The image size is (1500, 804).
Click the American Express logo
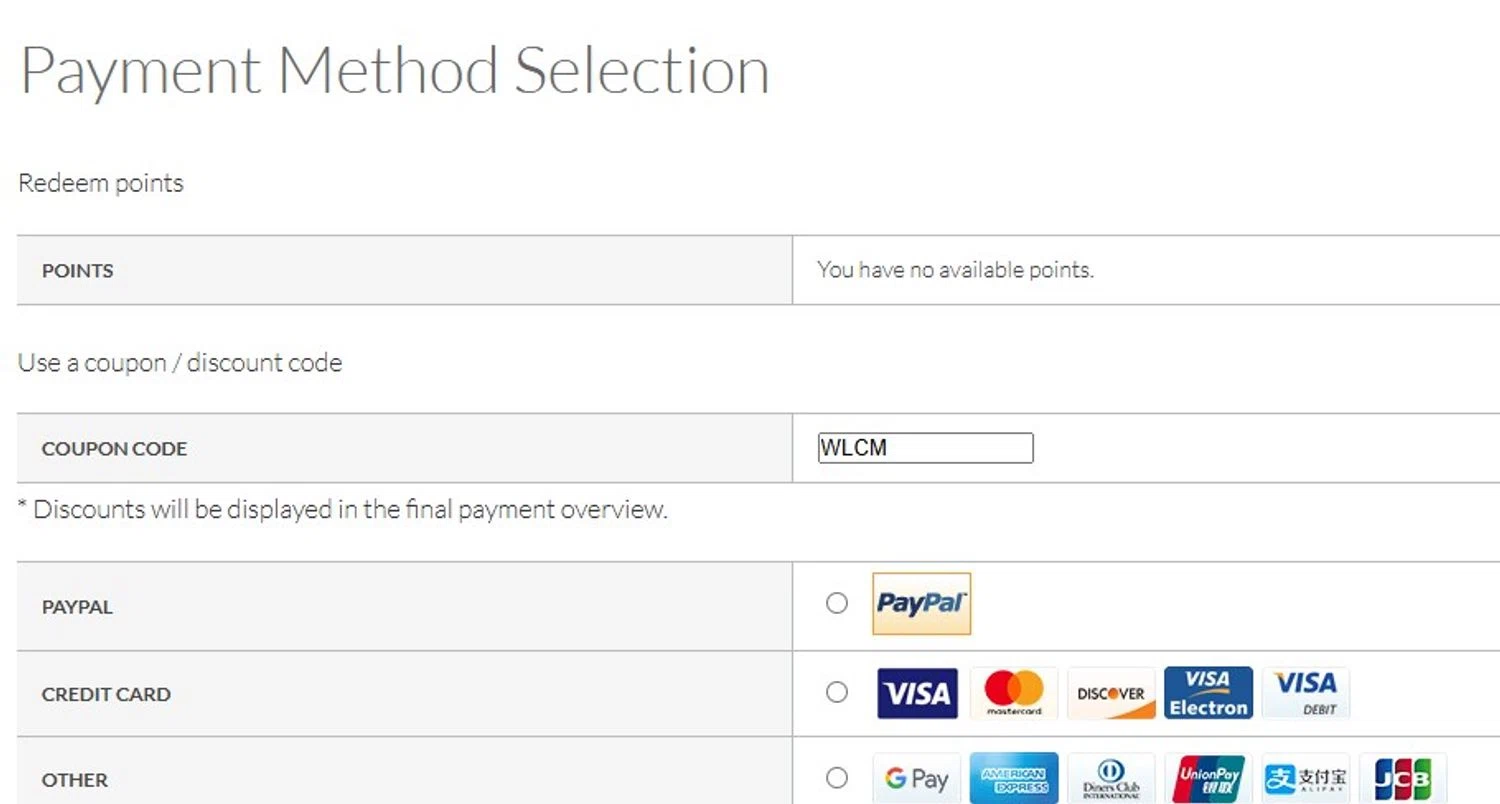coord(1014,779)
